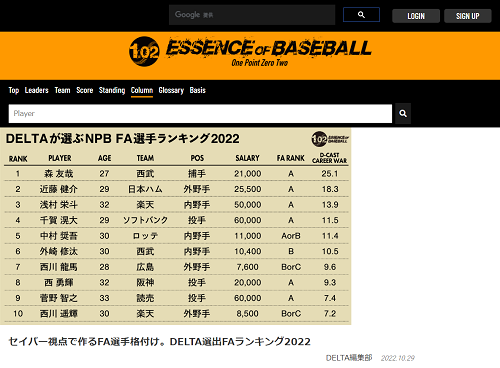The height and width of the screenshot is (368, 500).
Task: Open the Column menu item
Action: pyautogui.click(x=142, y=90)
